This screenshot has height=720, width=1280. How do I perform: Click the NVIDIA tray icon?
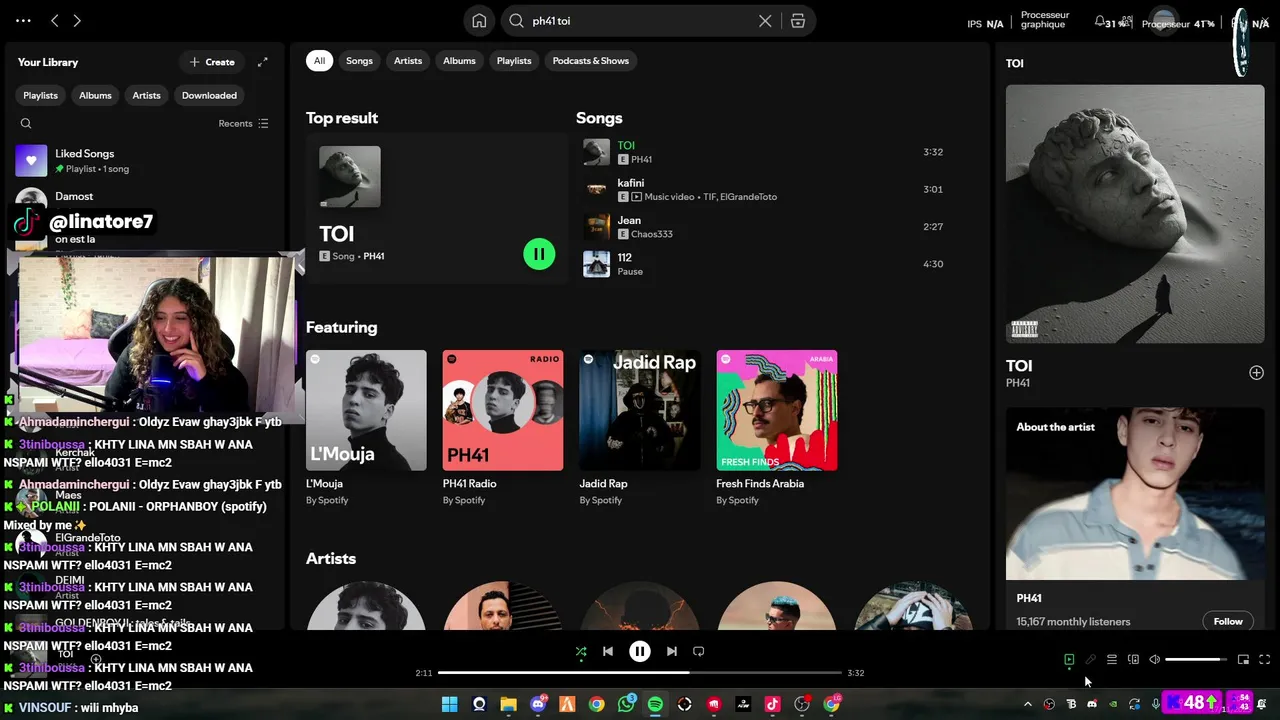pyautogui.click(x=1113, y=704)
